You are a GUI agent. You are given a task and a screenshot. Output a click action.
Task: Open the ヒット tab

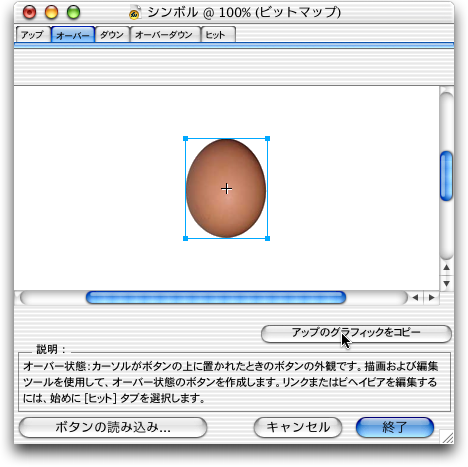point(218,35)
